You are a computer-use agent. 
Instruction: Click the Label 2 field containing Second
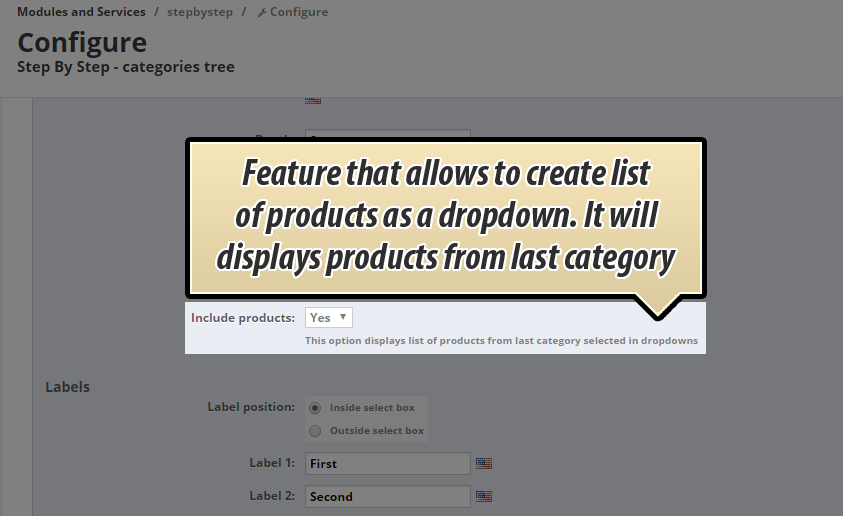(x=387, y=496)
